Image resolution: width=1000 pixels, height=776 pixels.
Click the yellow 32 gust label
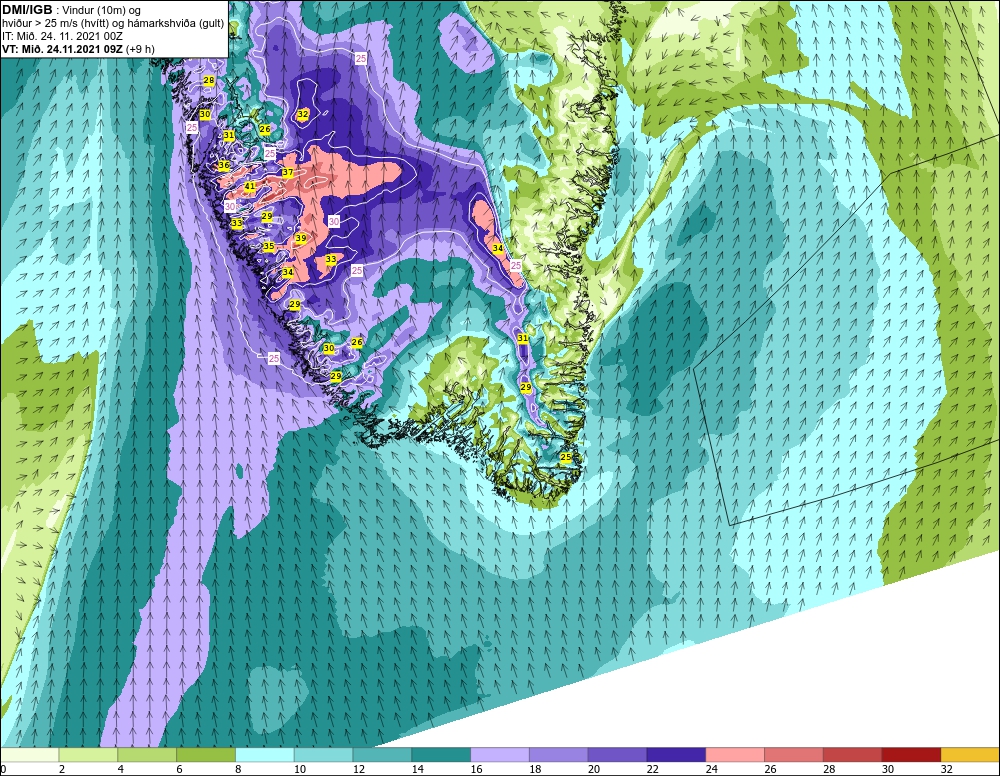click(x=303, y=113)
